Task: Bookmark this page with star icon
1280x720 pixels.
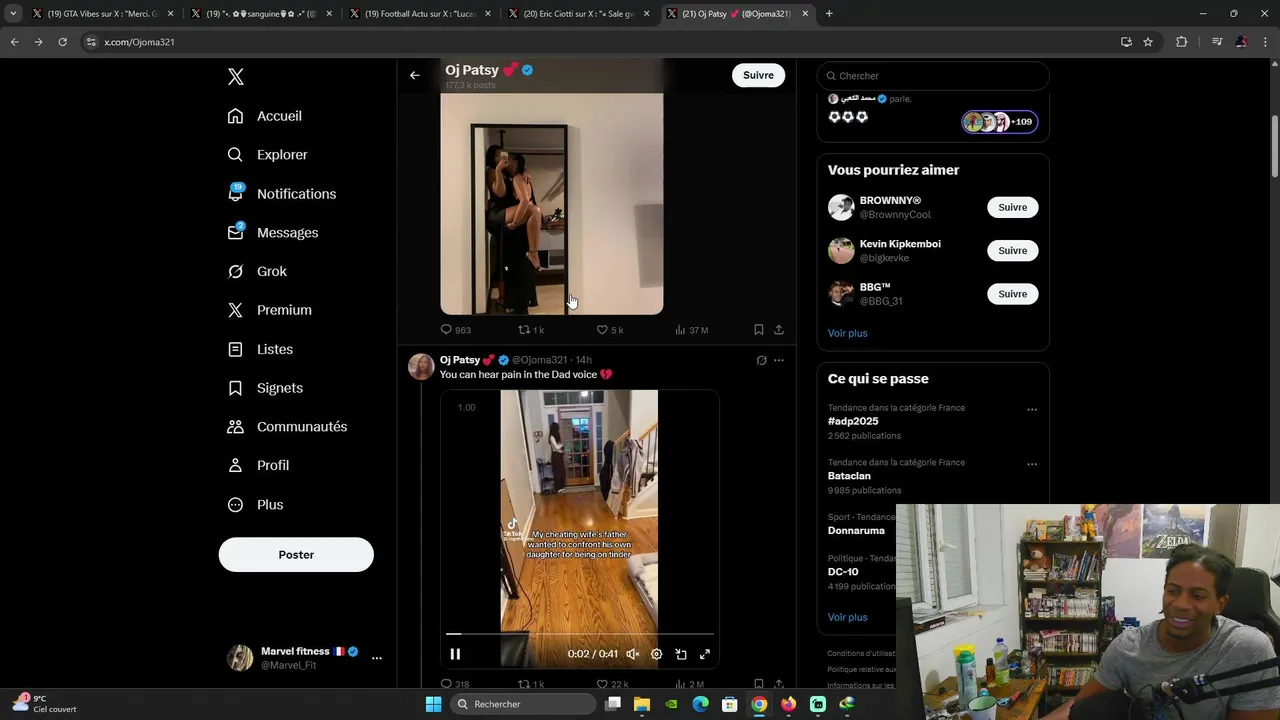Action: (1148, 42)
